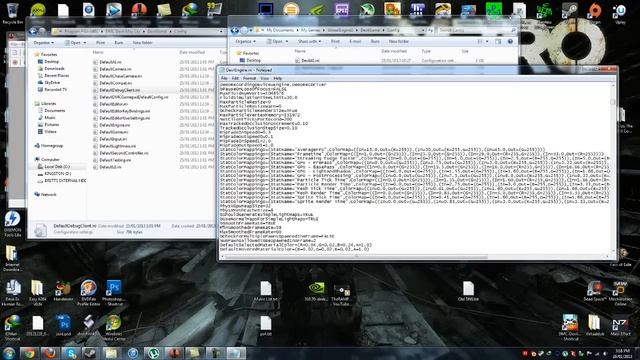Expand Organize dropdown in left Explorer window
The image size is (640, 360).
43,42
